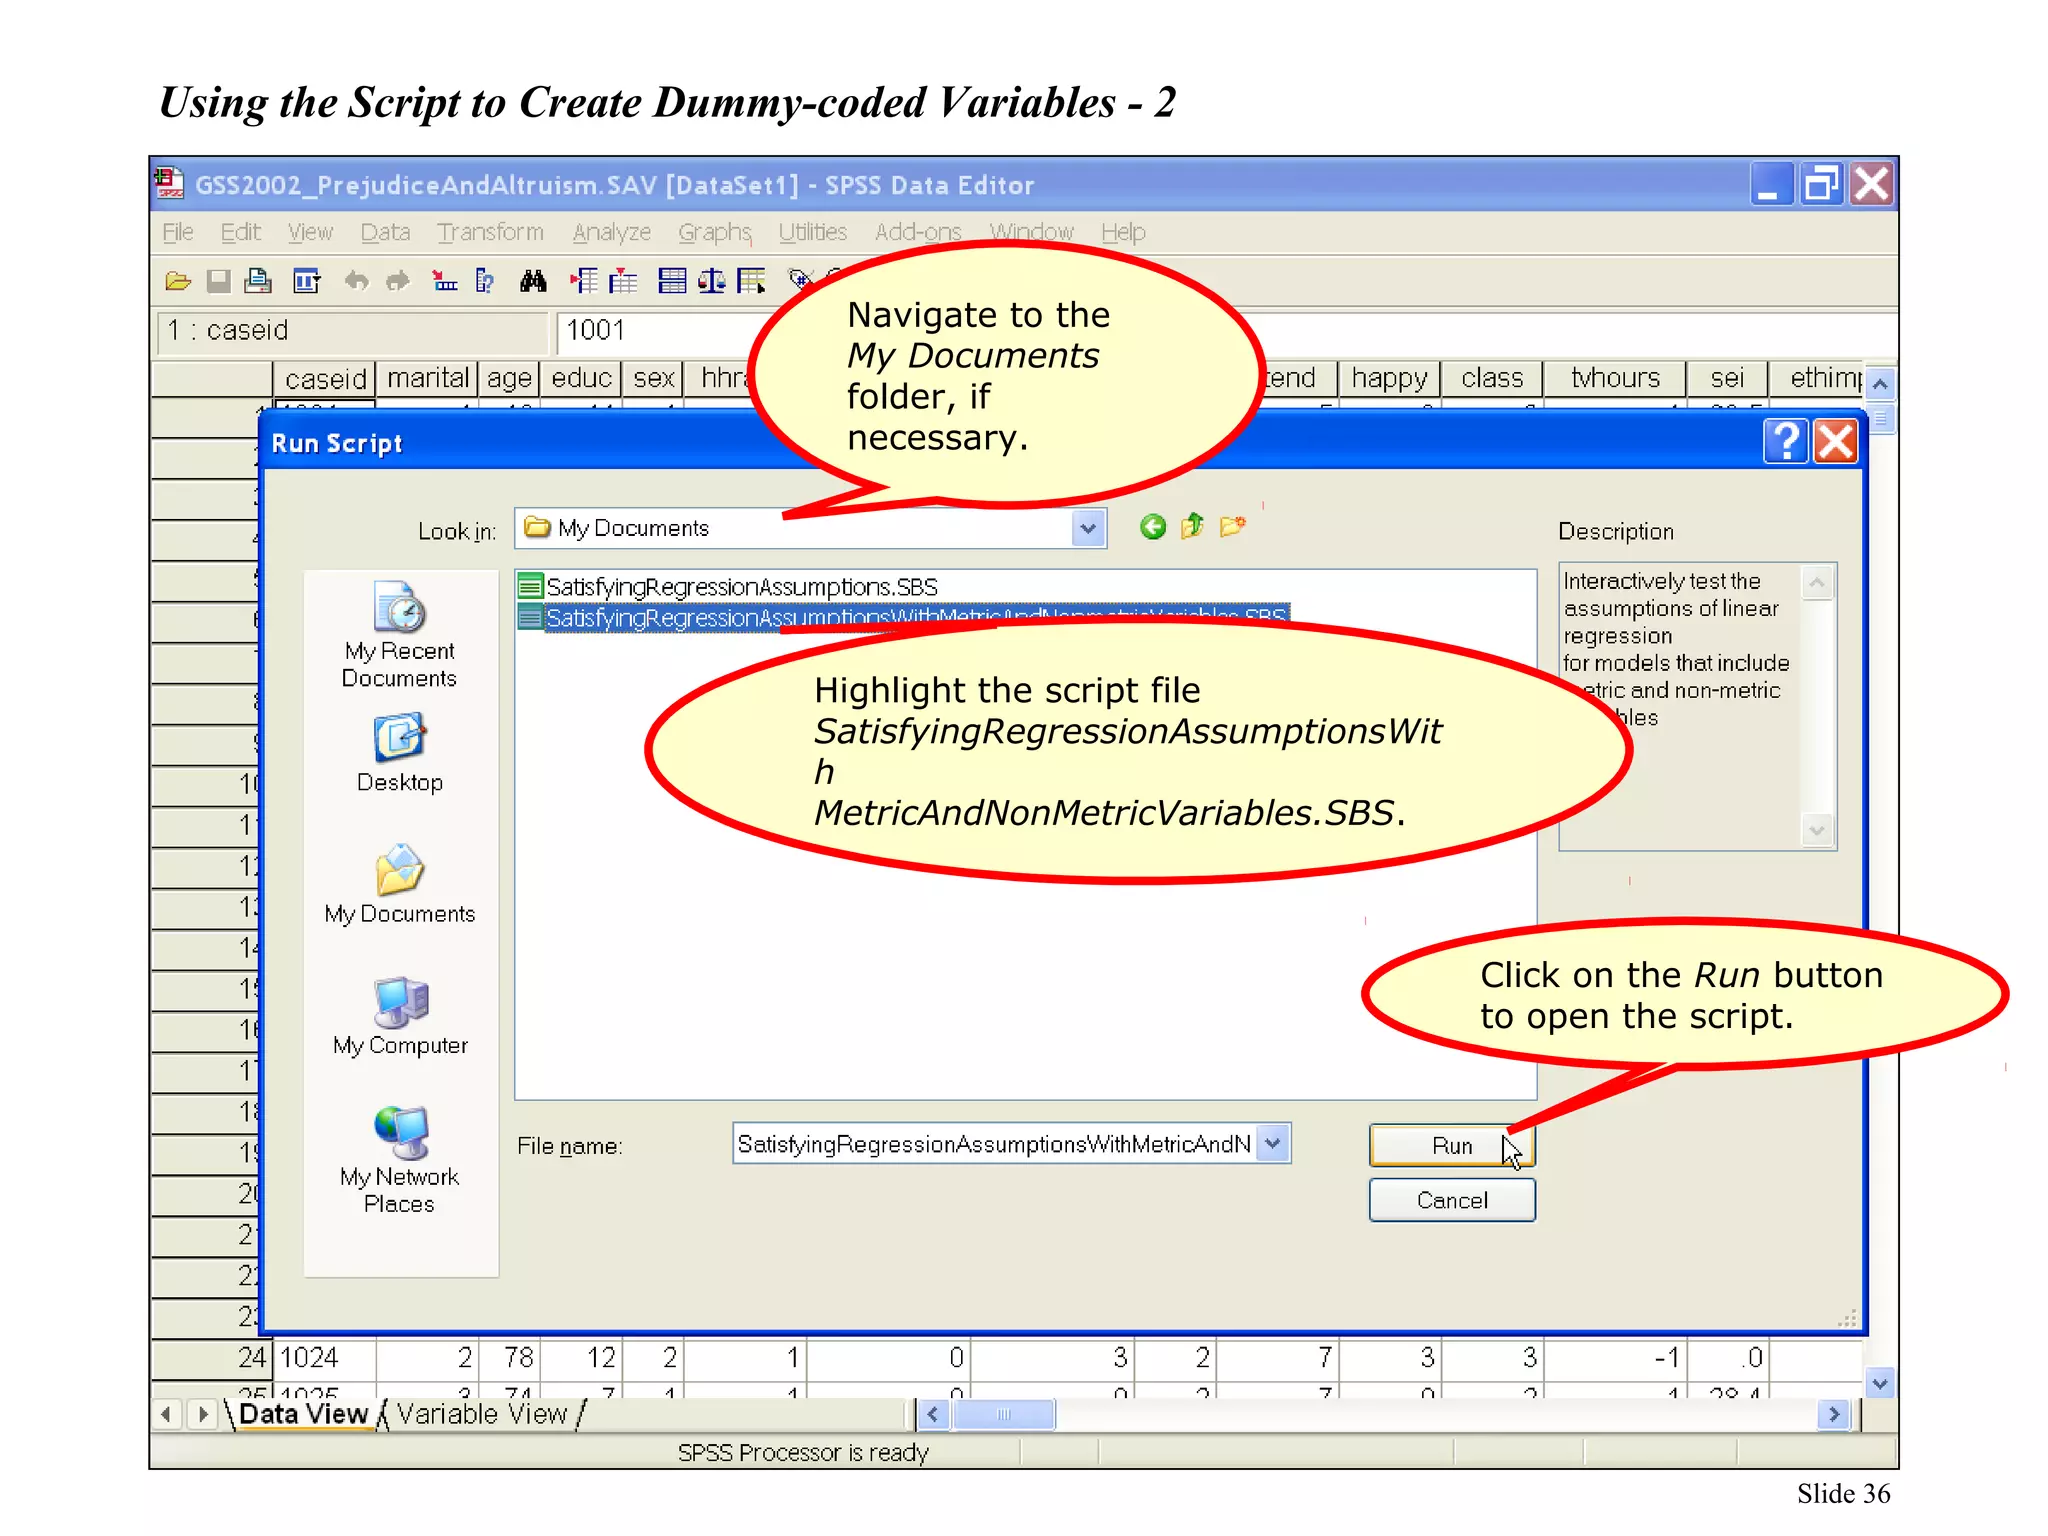Select SatisfyingRegressionAssumptions.SBS file

tap(729, 586)
